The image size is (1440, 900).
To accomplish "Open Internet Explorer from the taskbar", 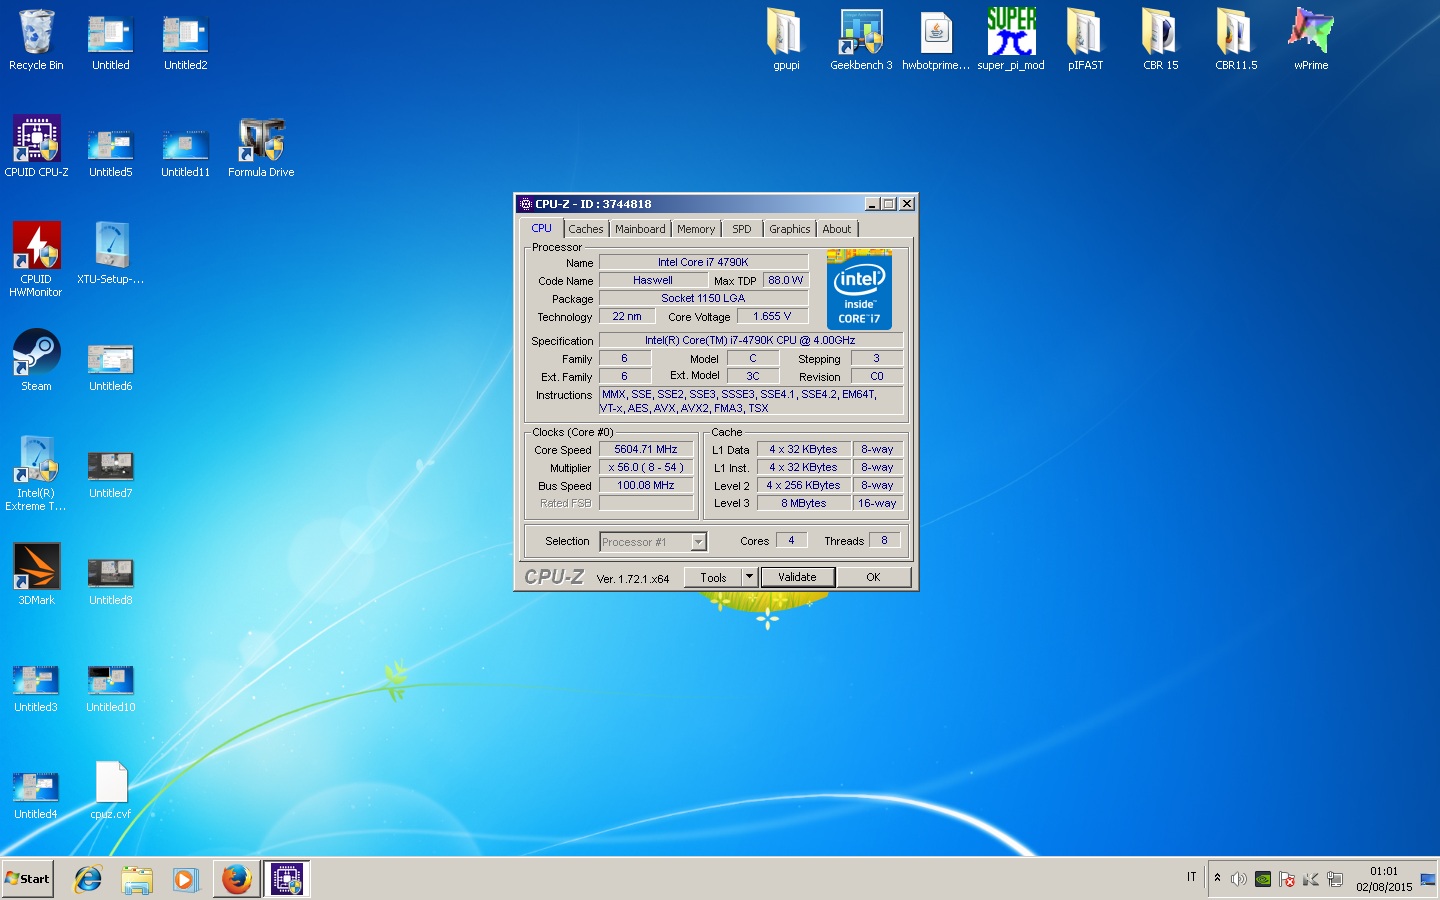I will [88, 879].
